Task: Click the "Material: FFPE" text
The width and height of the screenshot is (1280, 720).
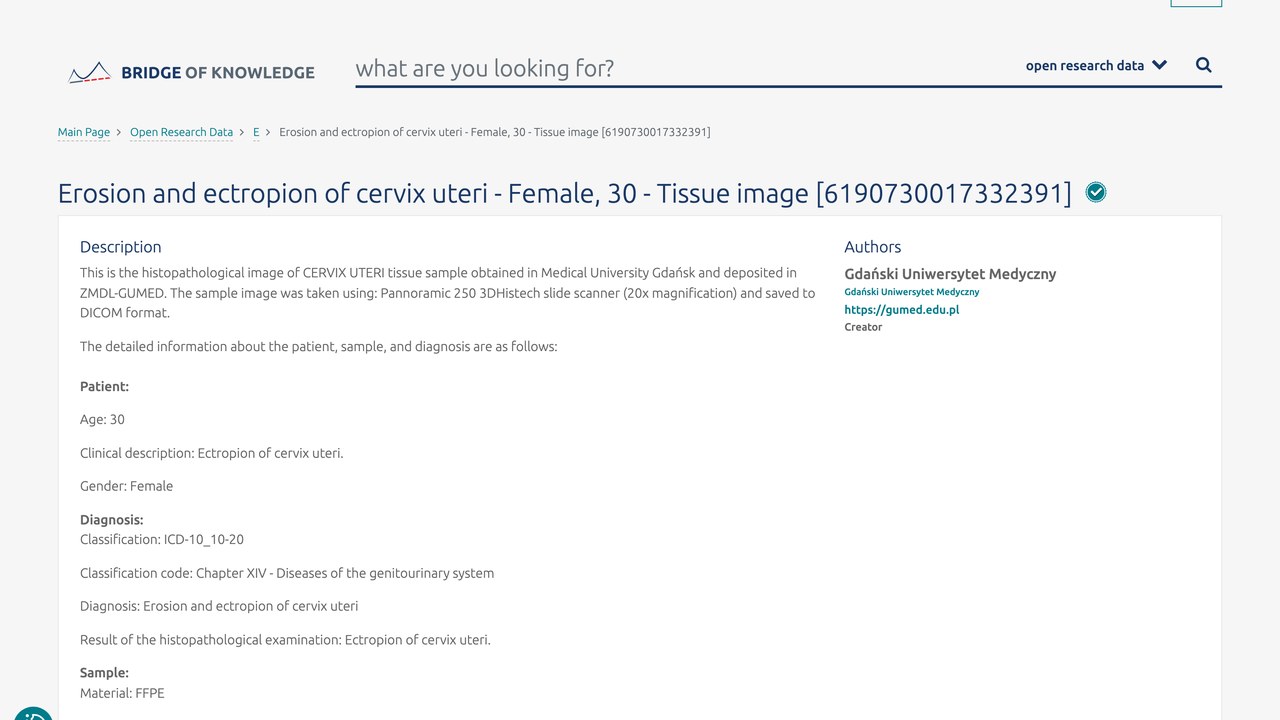Action: click(122, 693)
